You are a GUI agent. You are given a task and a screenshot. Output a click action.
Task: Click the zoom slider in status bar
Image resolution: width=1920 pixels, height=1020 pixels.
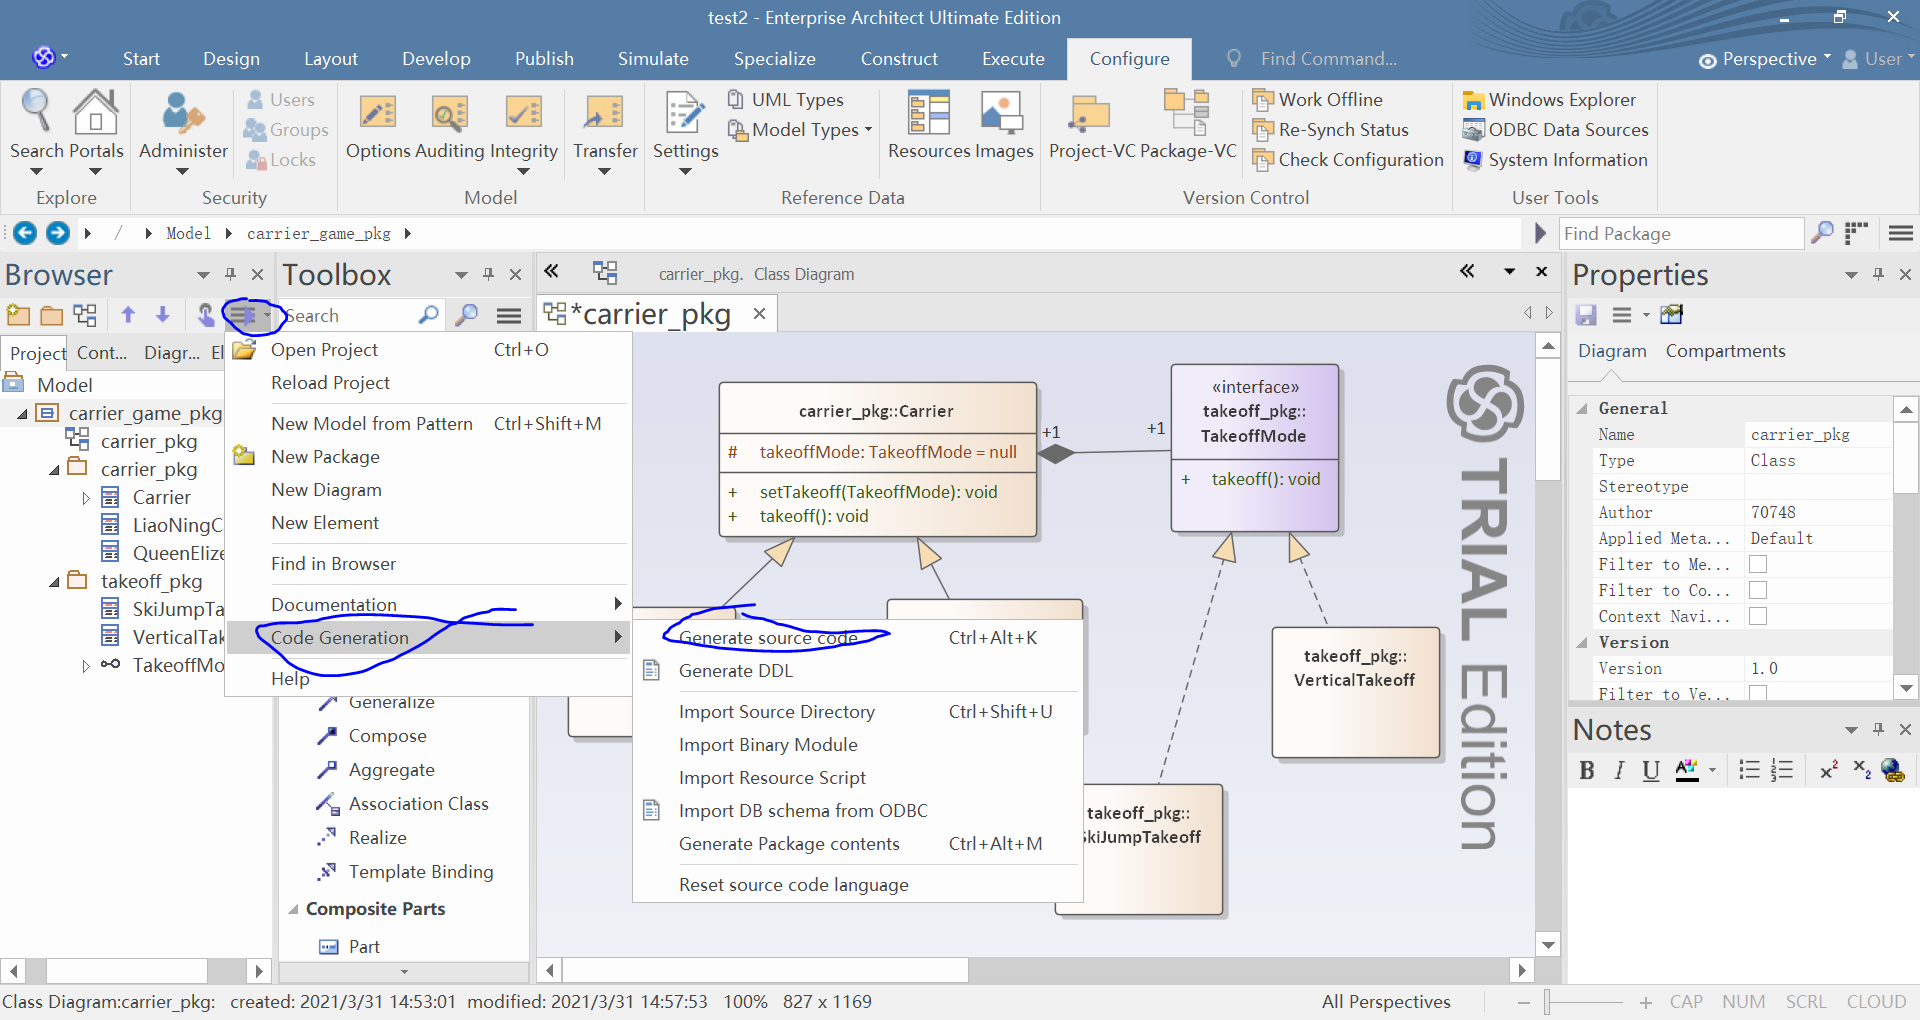coord(1546,1001)
